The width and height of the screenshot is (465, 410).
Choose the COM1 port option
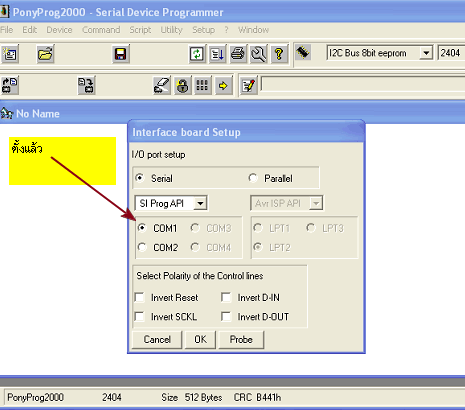pyautogui.click(x=142, y=228)
